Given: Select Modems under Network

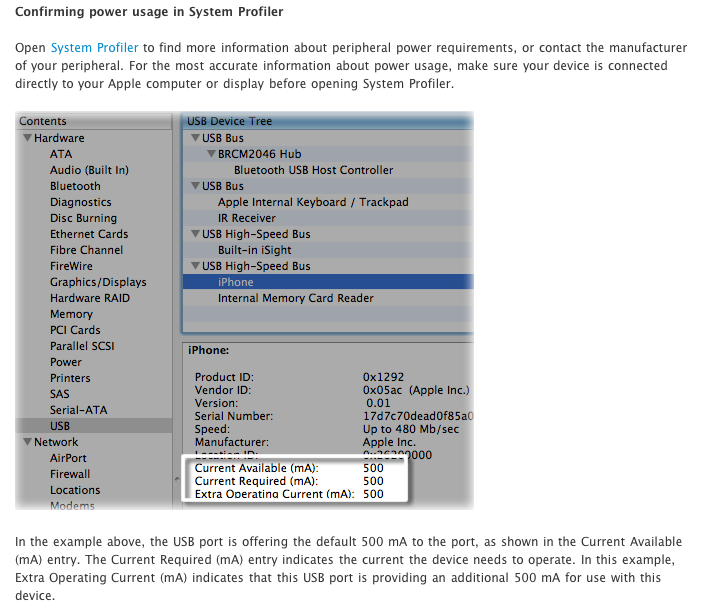Looking at the screenshot, I should coord(72,505).
